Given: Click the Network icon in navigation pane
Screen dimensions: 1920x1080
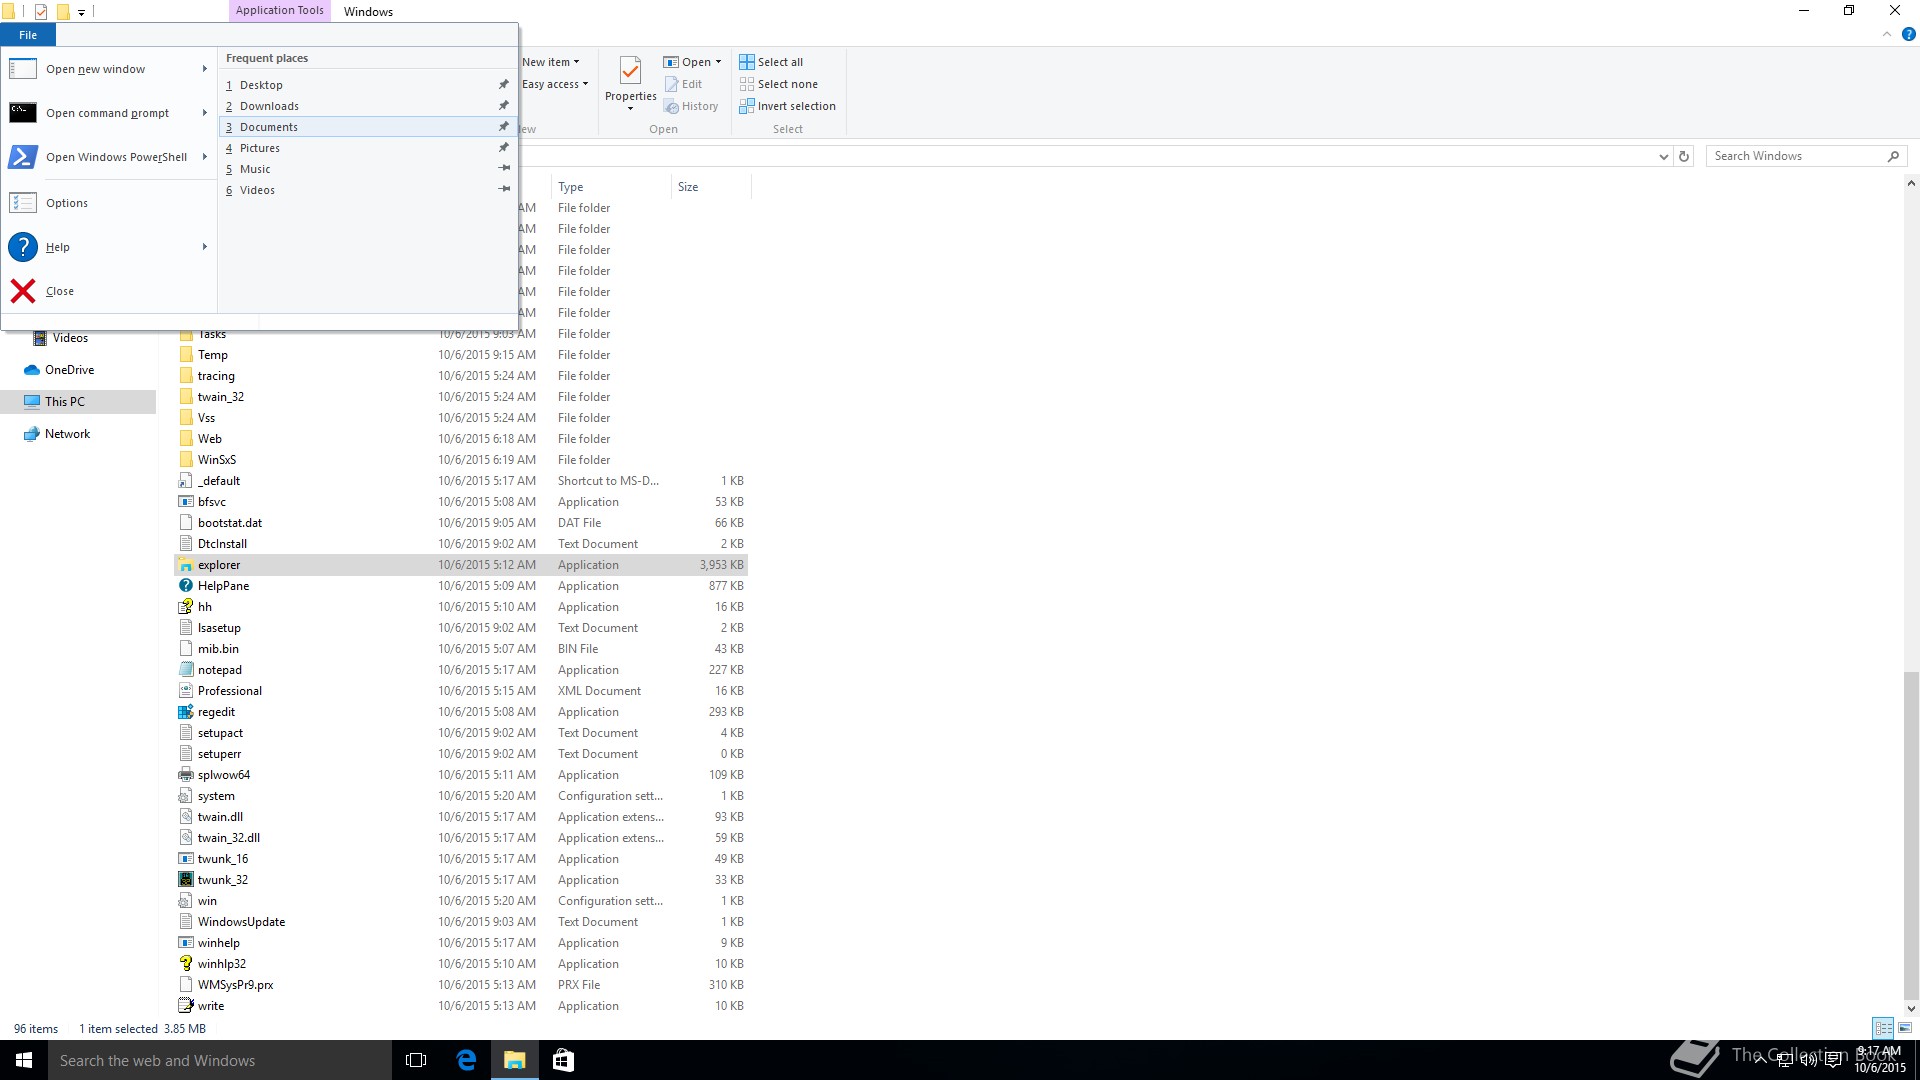Looking at the screenshot, I should 32,434.
